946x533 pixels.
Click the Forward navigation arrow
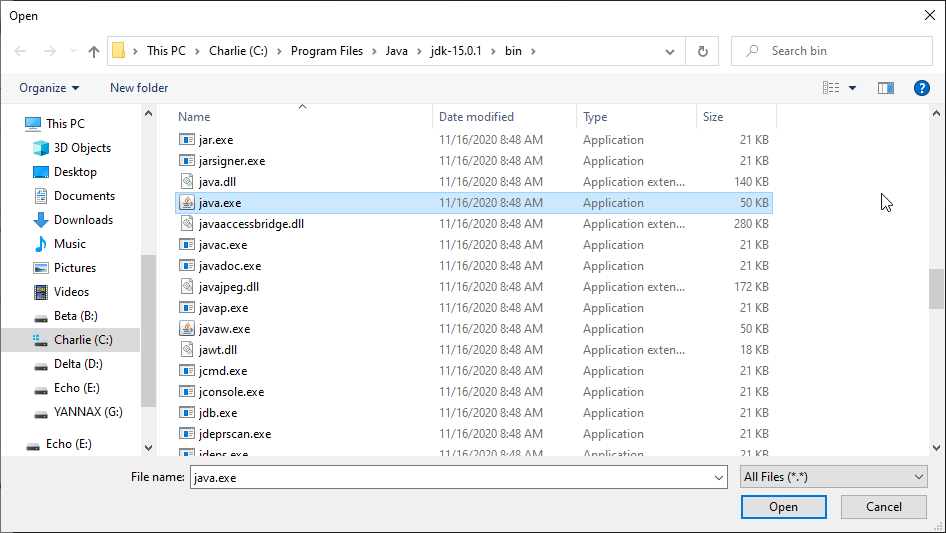[x=49, y=51]
